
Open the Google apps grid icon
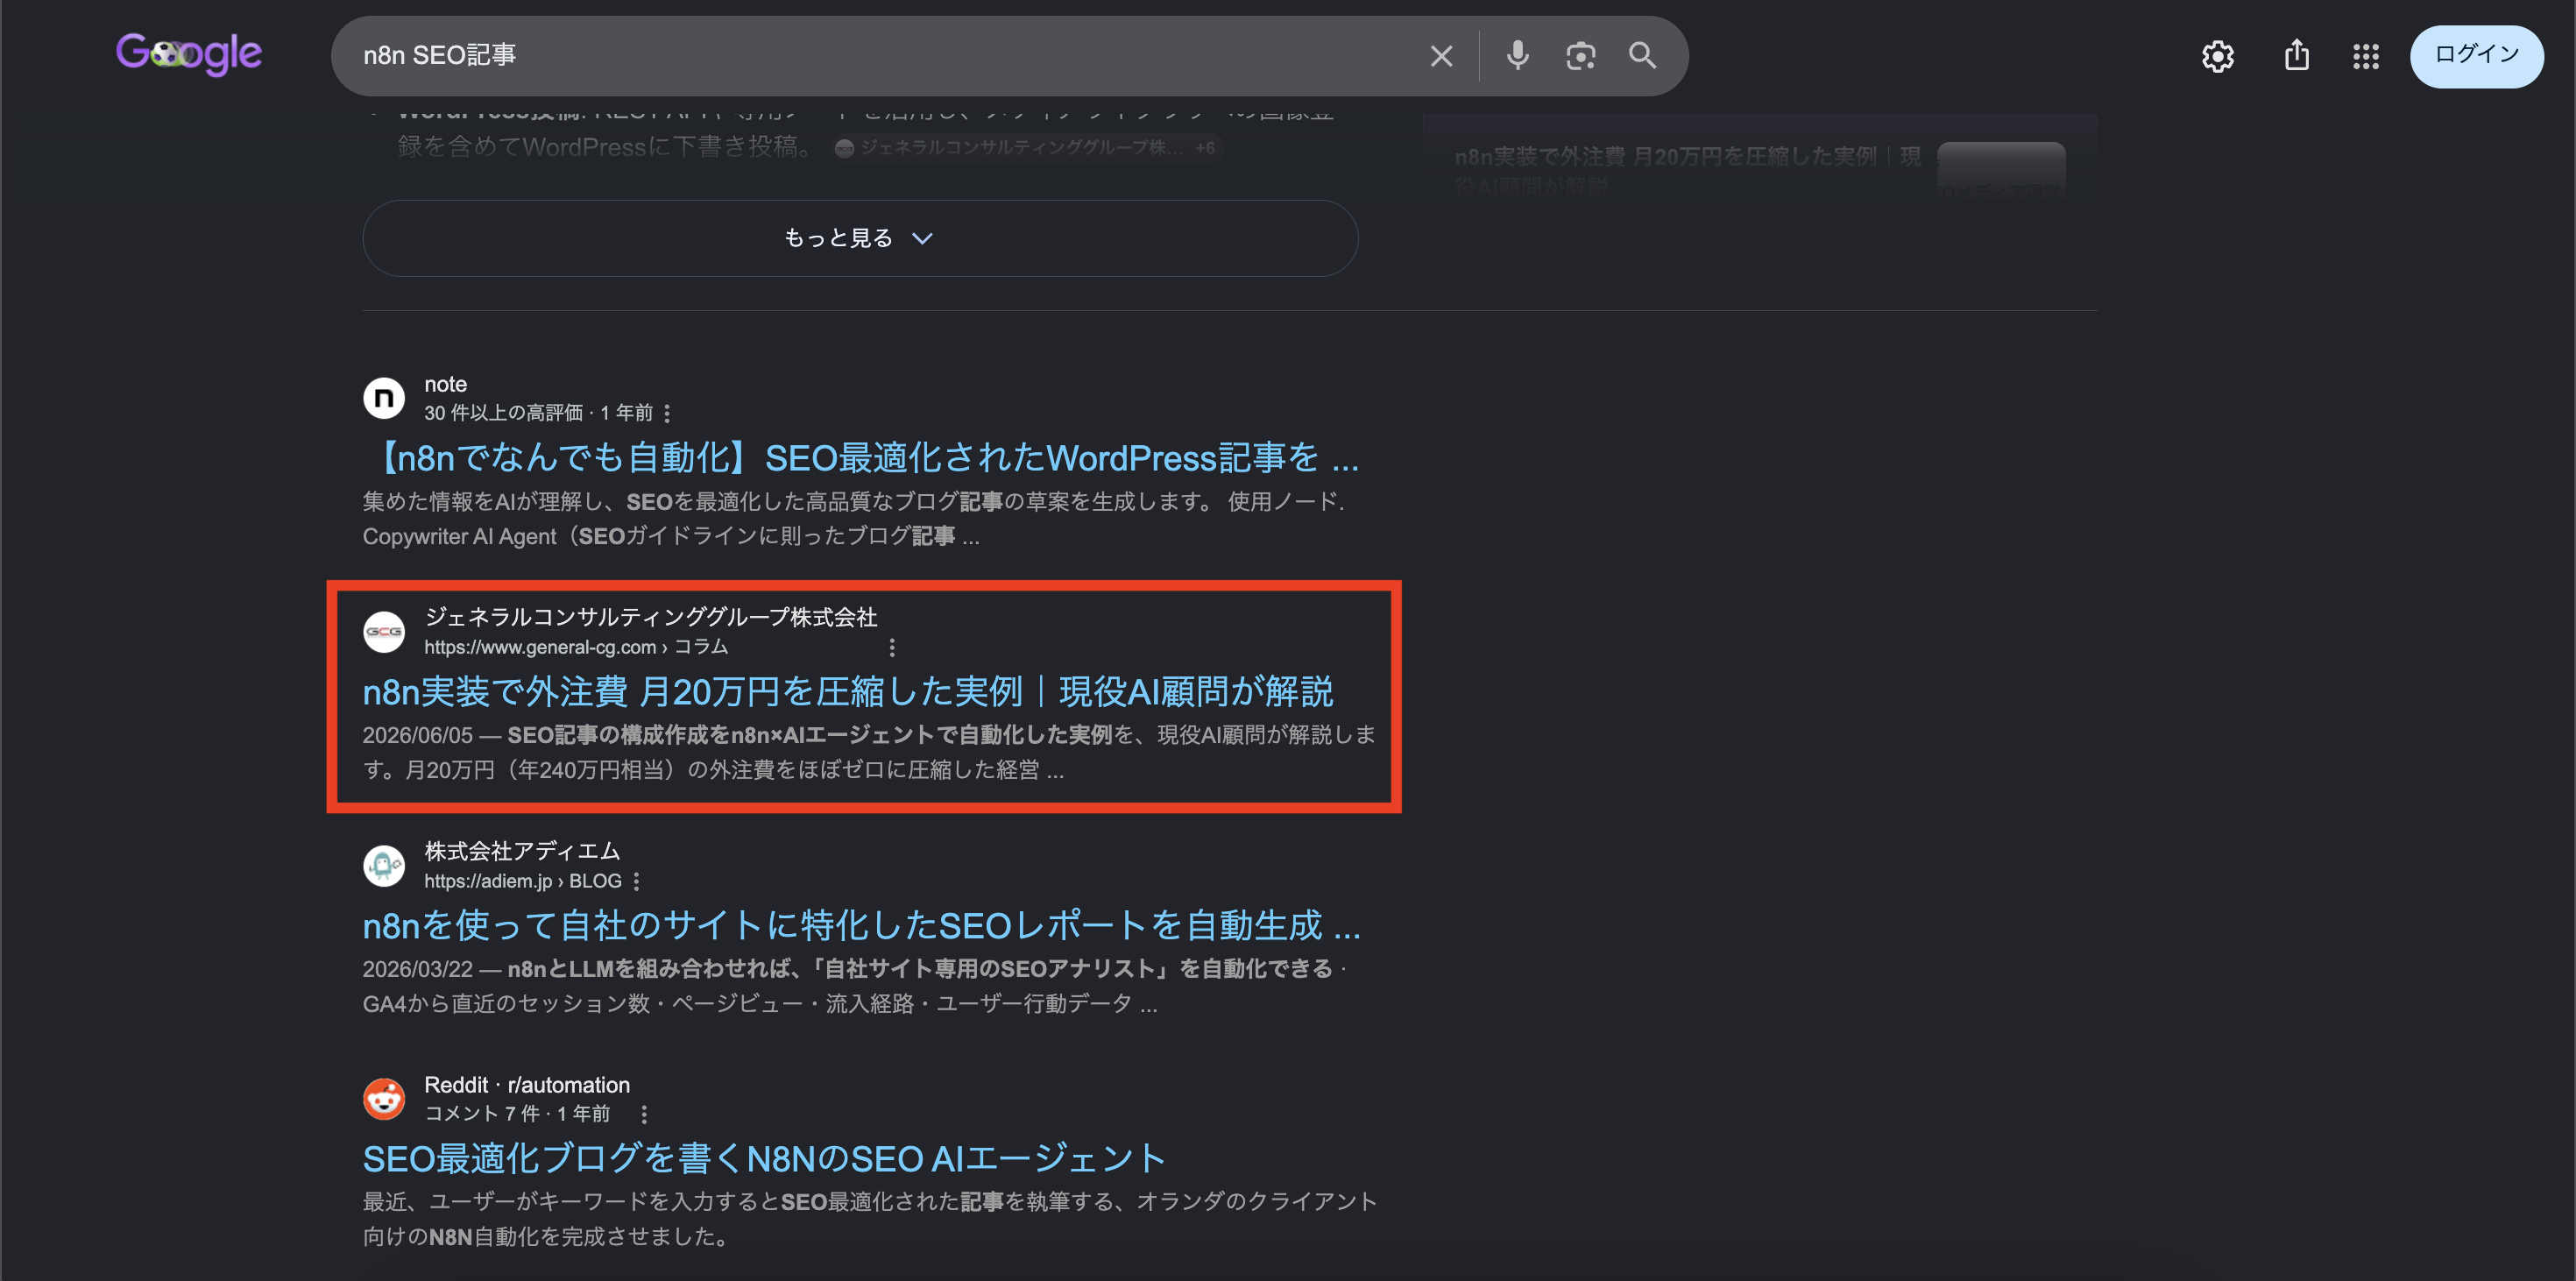click(2365, 56)
